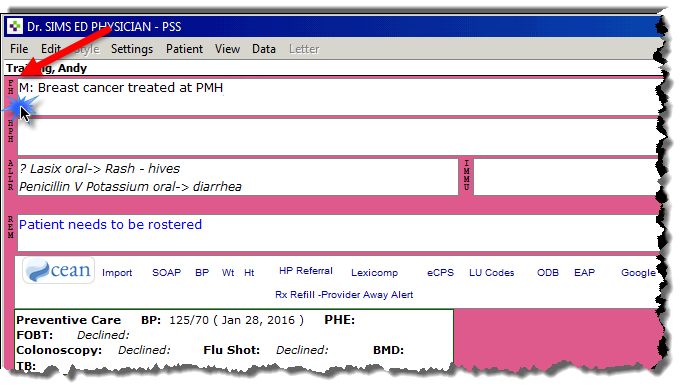The height and width of the screenshot is (391, 698).
Task: Open the HP Referral link
Action: coord(306,271)
